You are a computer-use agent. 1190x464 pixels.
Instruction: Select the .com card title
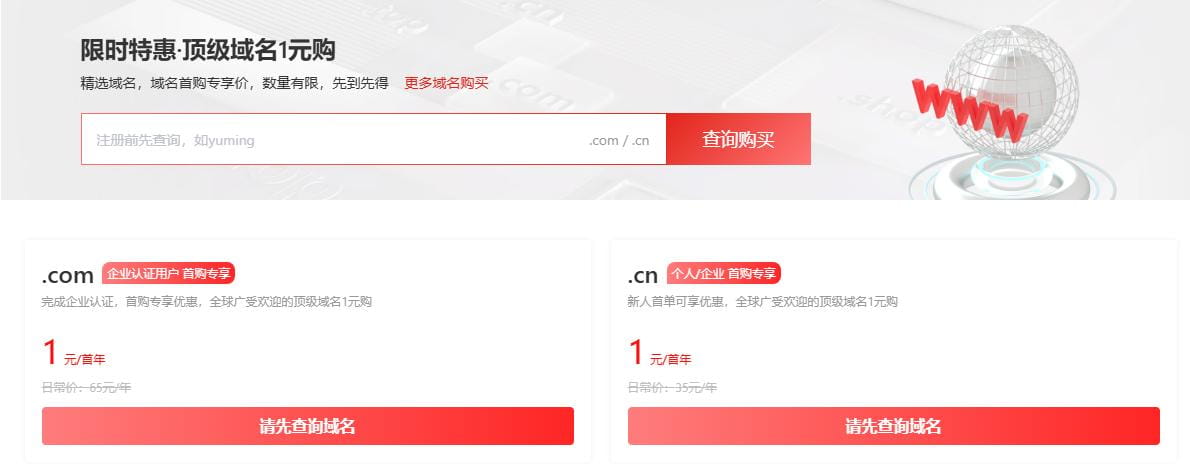click(68, 275)
